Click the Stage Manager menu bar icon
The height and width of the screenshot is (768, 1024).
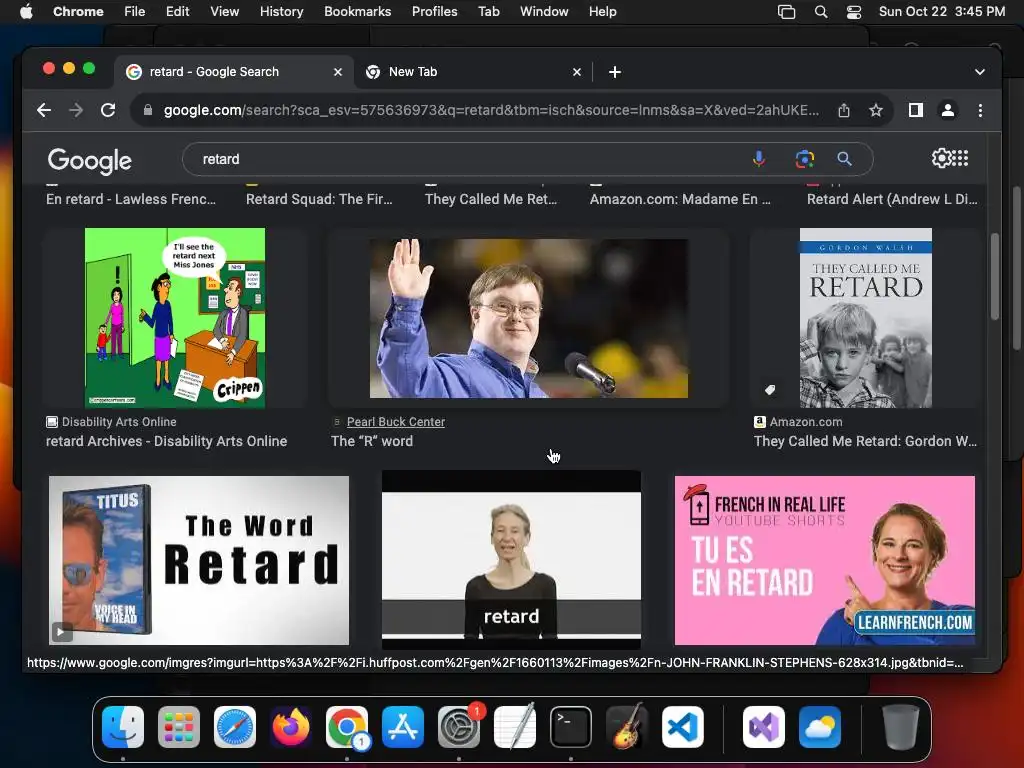(786, 12)
